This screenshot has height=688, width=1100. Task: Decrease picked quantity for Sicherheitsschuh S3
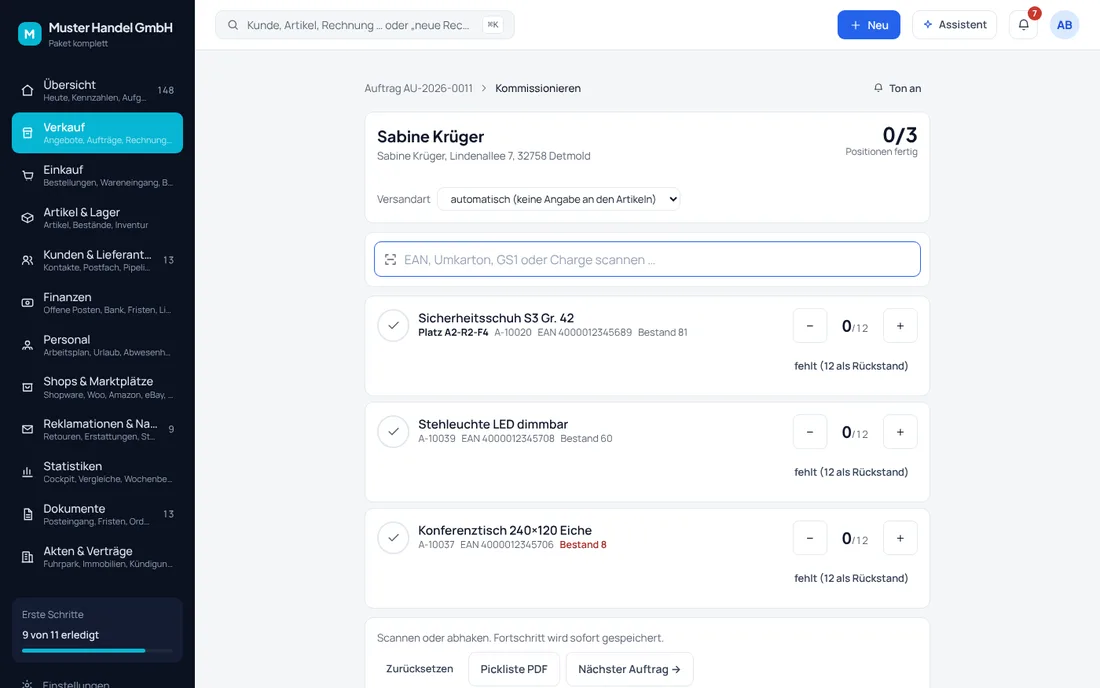pos(810,325)
